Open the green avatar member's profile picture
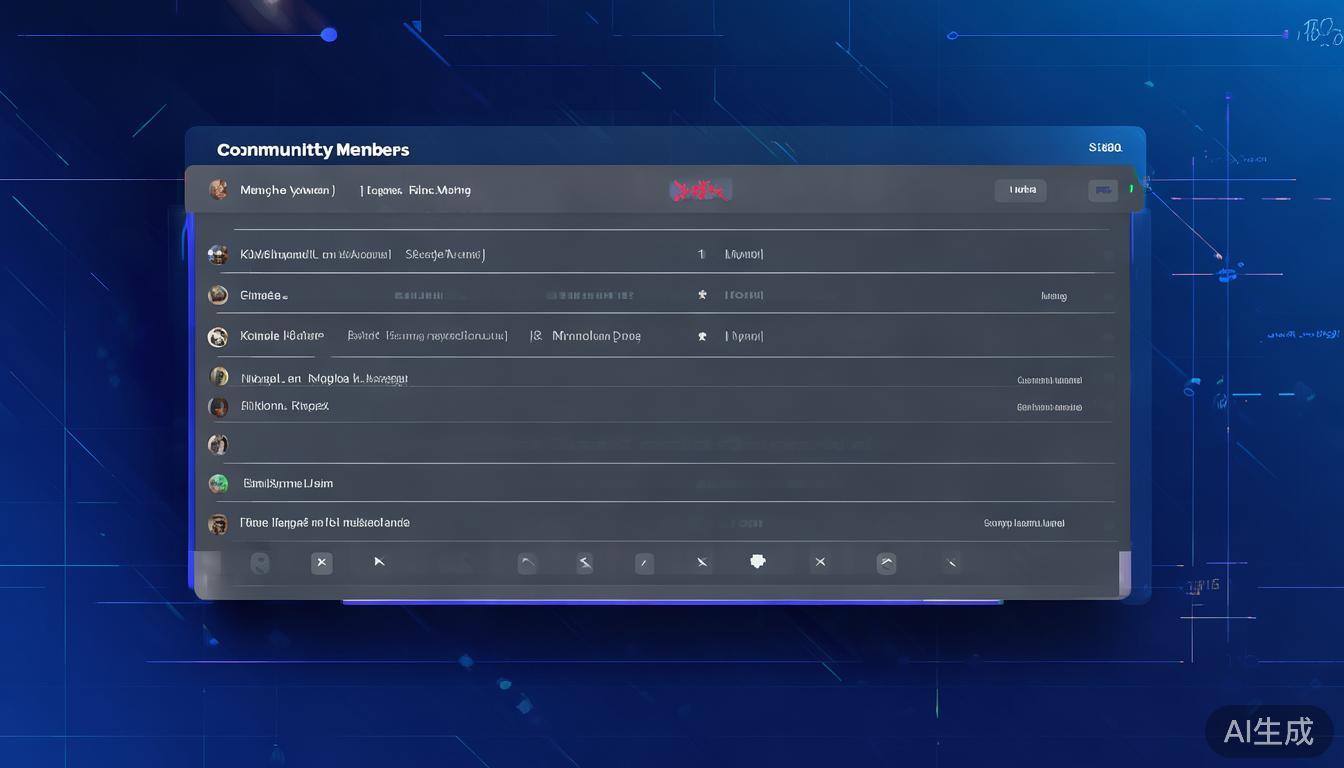The height and width of the screenshot is (768, 1344). point(218,484)
